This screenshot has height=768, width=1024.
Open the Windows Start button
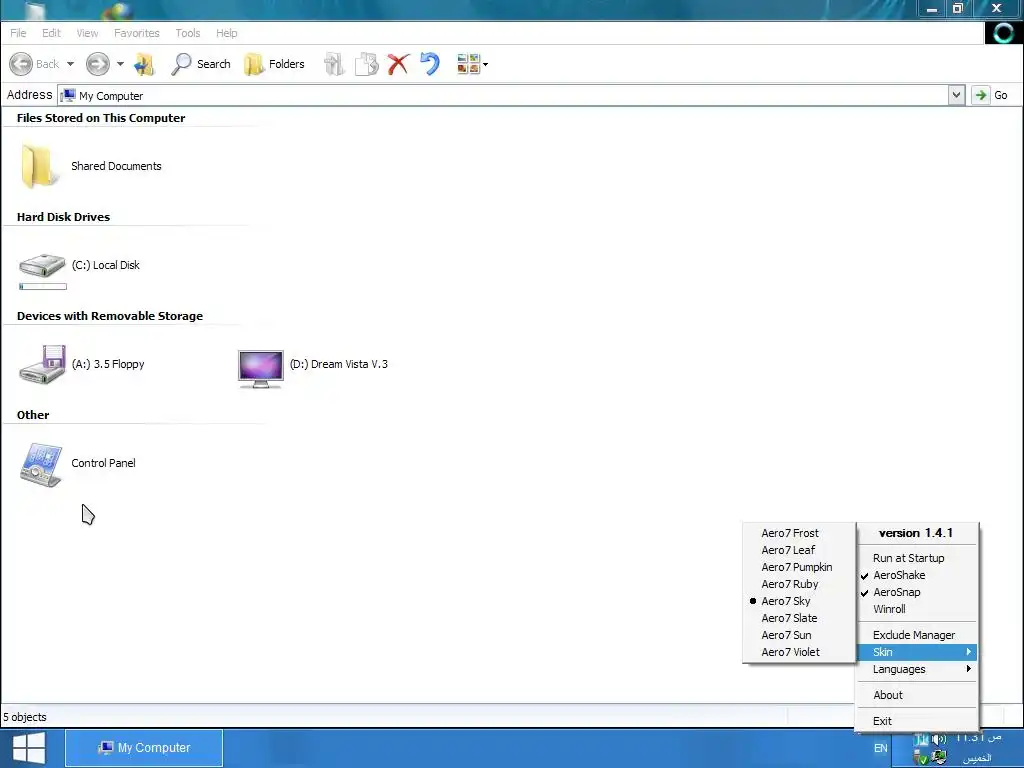[29, 748]
